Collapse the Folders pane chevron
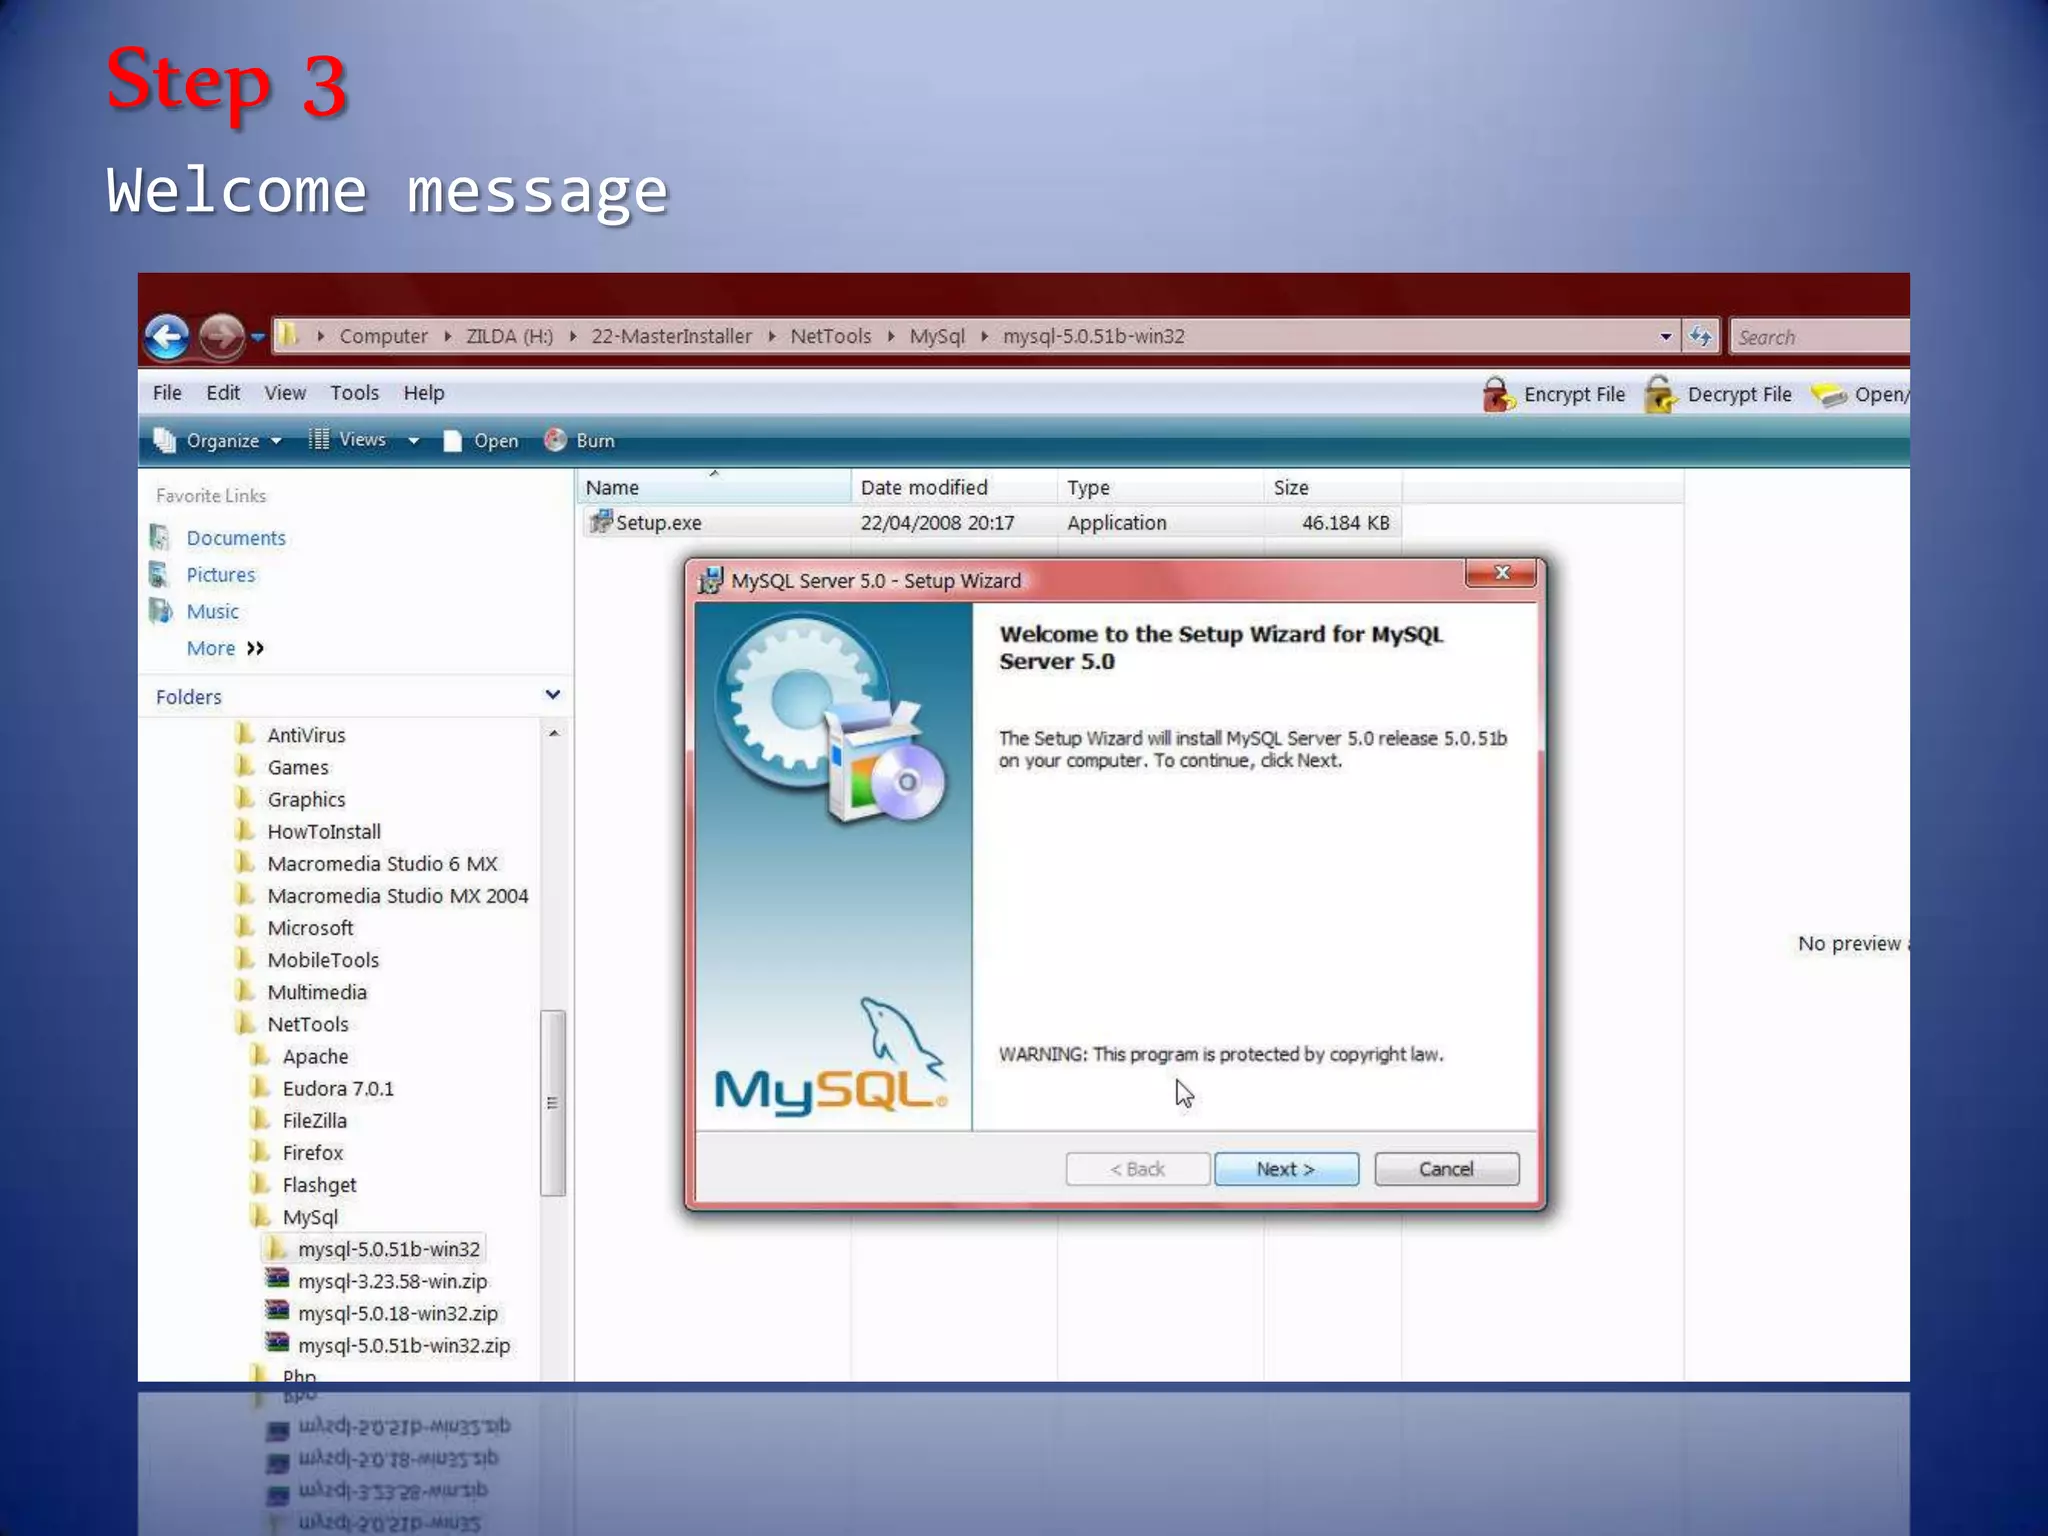2048x1536 pixels. [x=552, y=695]
